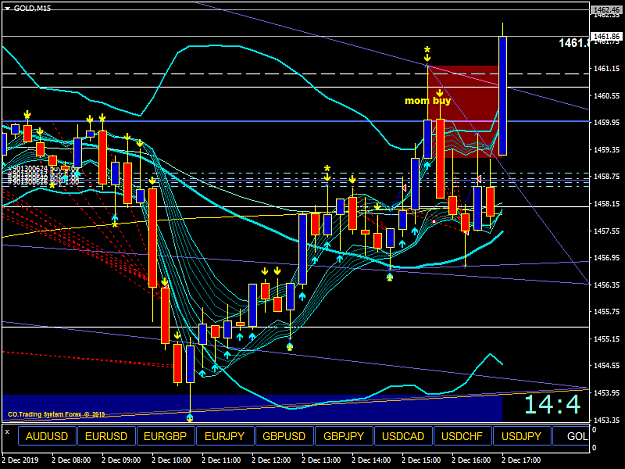This screenshot has height=469, width=625.
Task: Open the GOLD,M15 chart dropdown triangle
Action: click(7, 8)
